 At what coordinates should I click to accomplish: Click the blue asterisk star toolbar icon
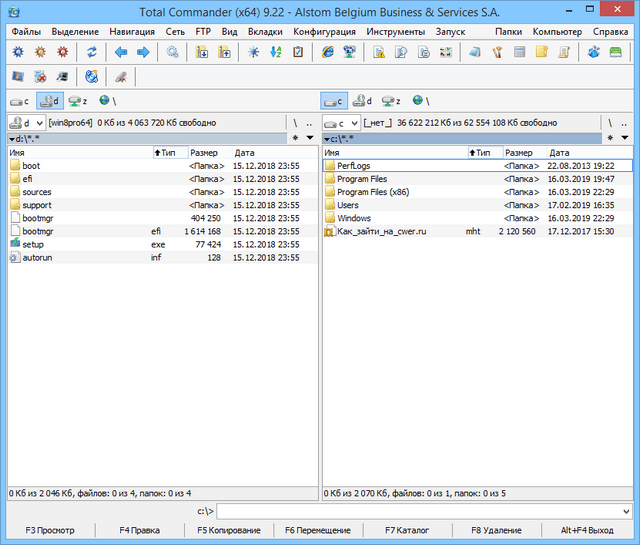click(253, 52)
